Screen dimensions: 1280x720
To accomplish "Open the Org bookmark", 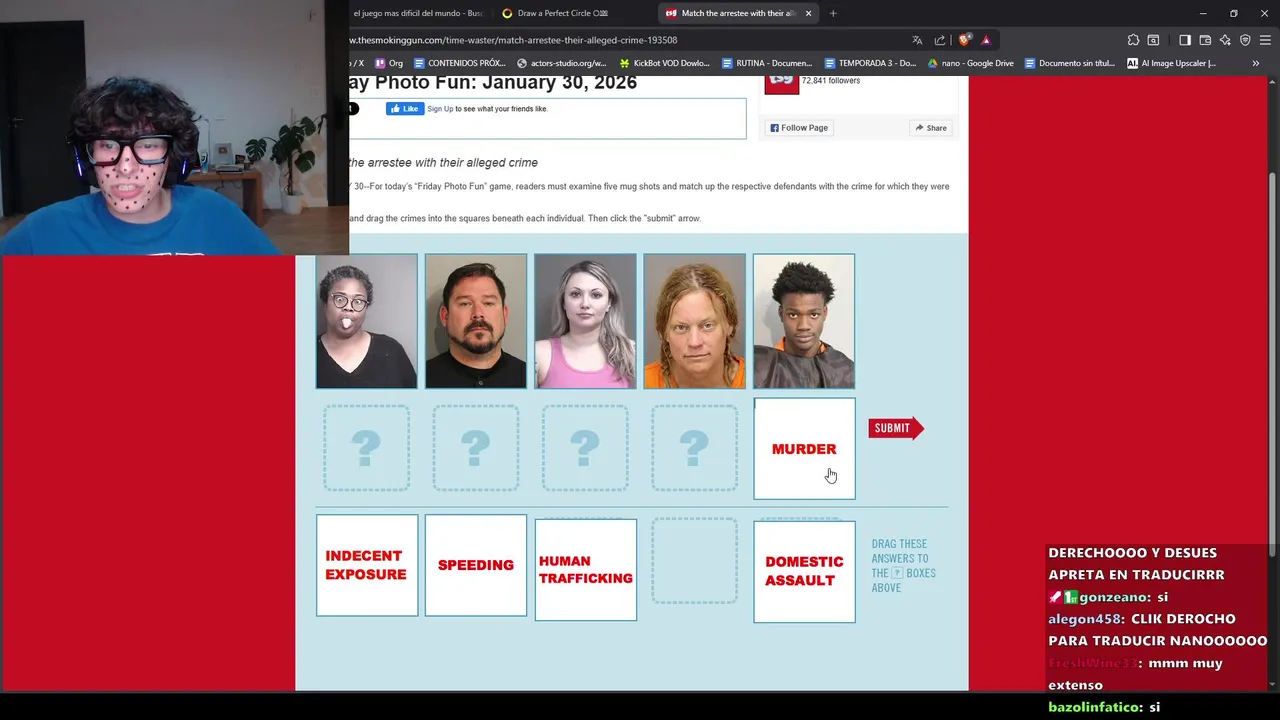I will pos(389,63).
